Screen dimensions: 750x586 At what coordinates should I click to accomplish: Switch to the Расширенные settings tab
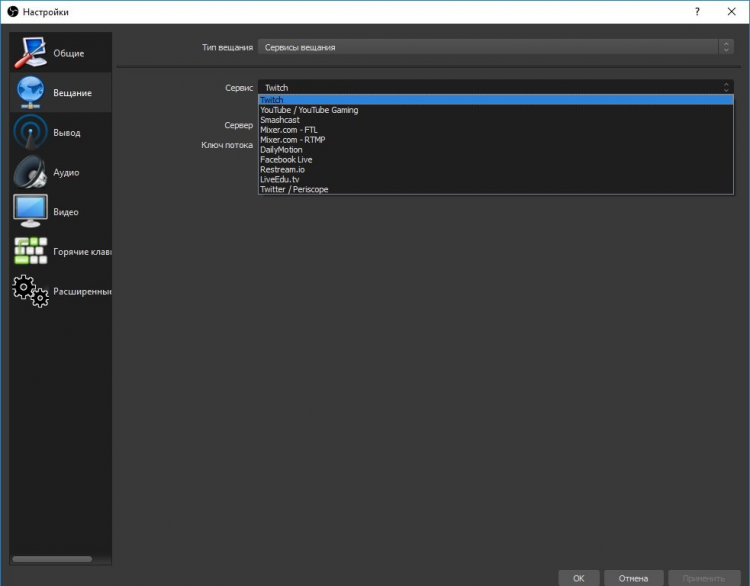(61, 291)
